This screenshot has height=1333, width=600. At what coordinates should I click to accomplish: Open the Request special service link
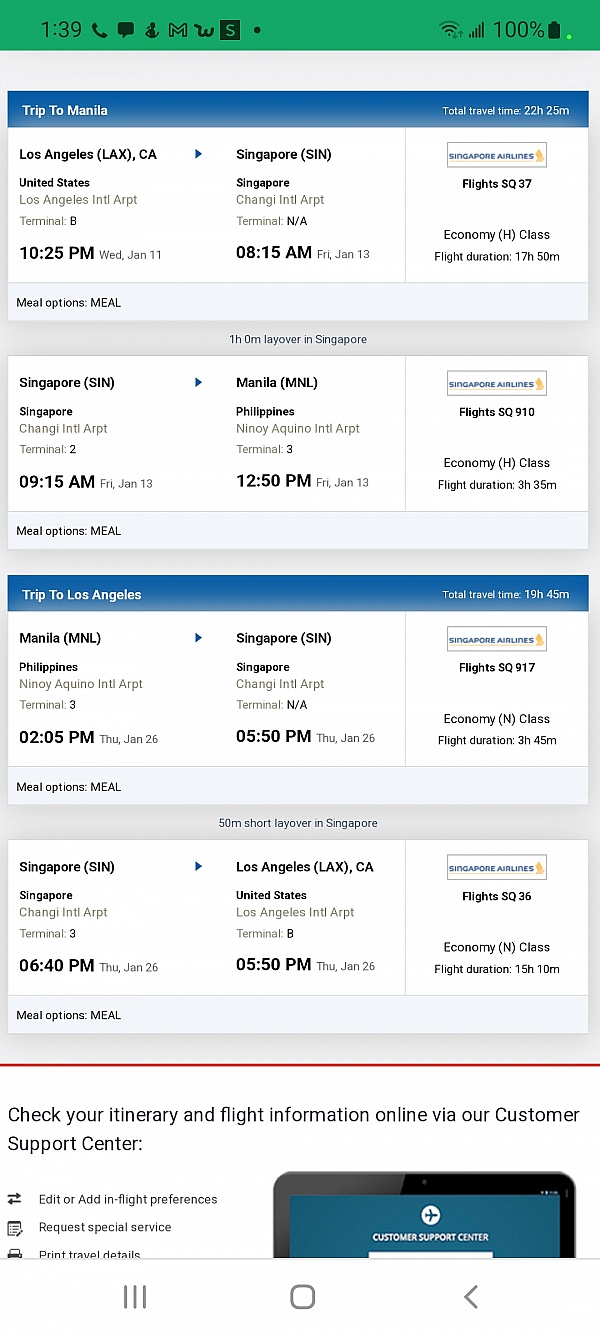point(112,1227)
